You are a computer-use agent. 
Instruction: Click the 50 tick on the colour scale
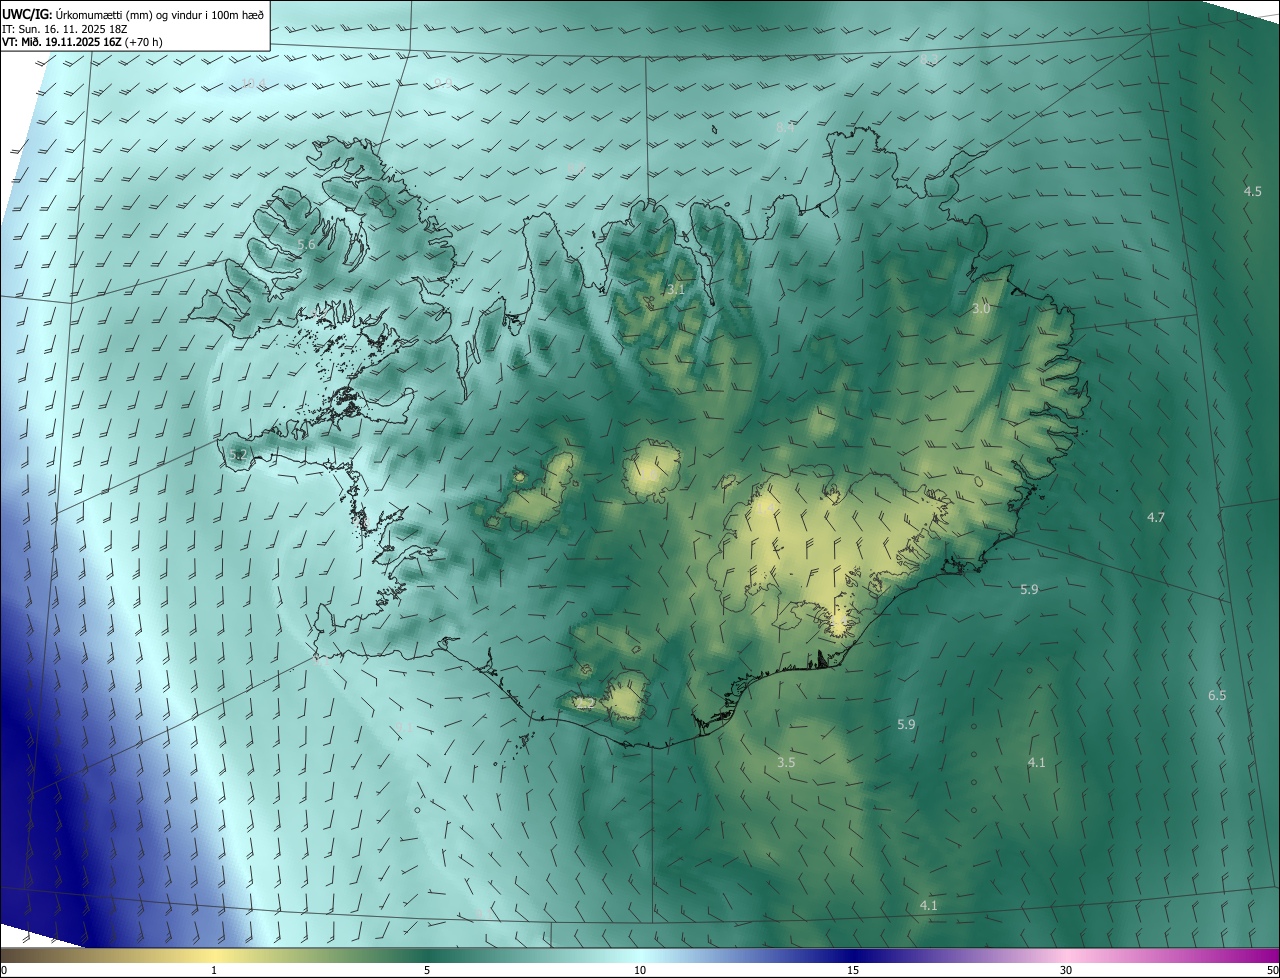[1272, 970]
